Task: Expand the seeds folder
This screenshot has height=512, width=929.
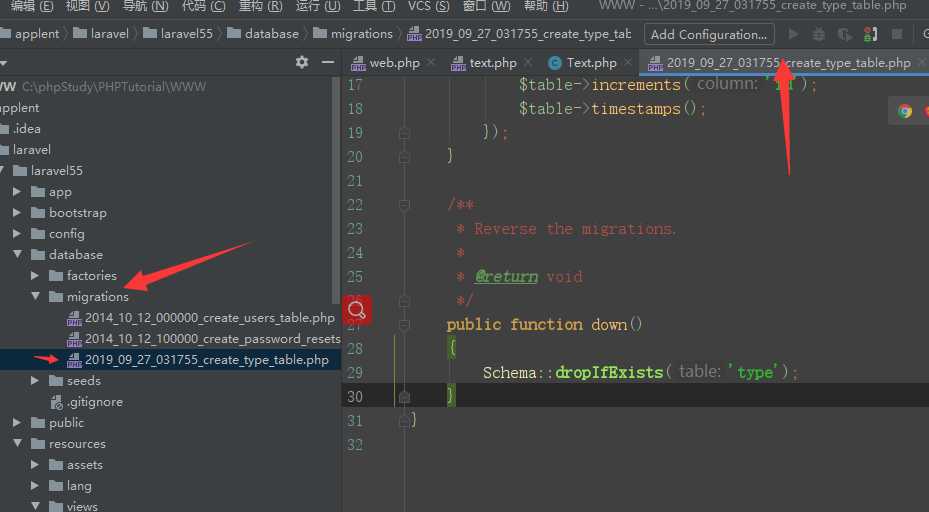Action: click(x=34, y=380)
